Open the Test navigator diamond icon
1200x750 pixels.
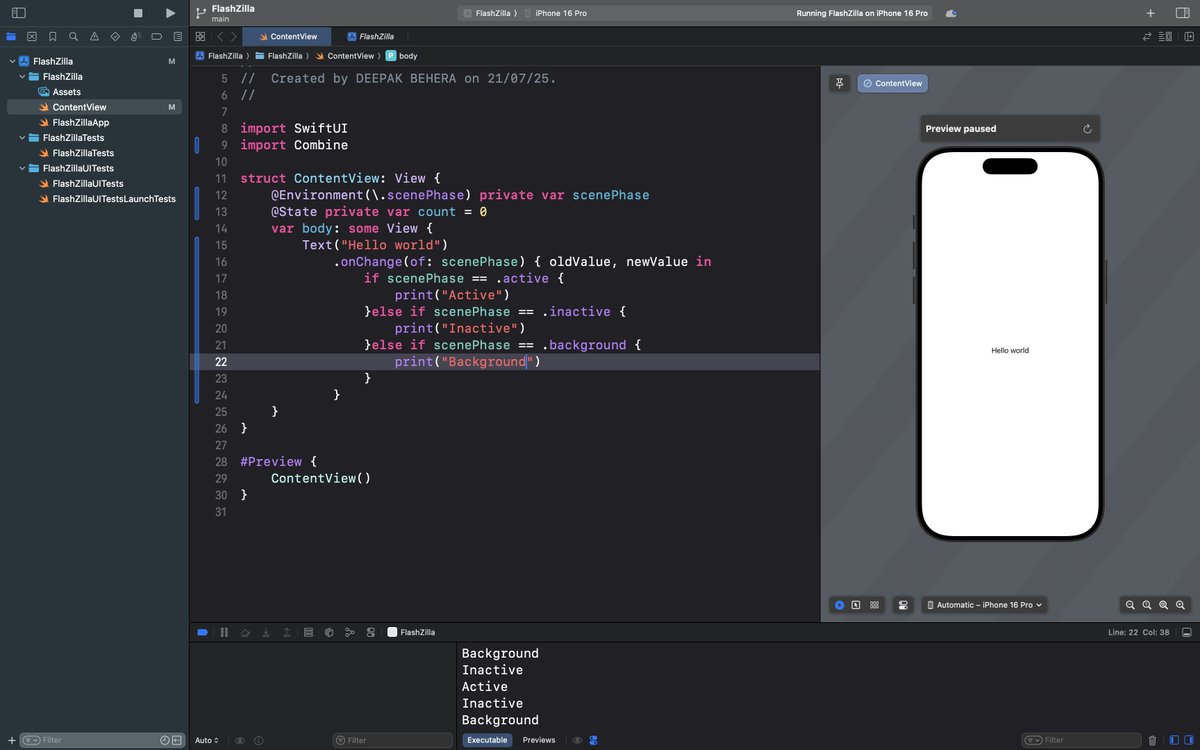point(115,36)
